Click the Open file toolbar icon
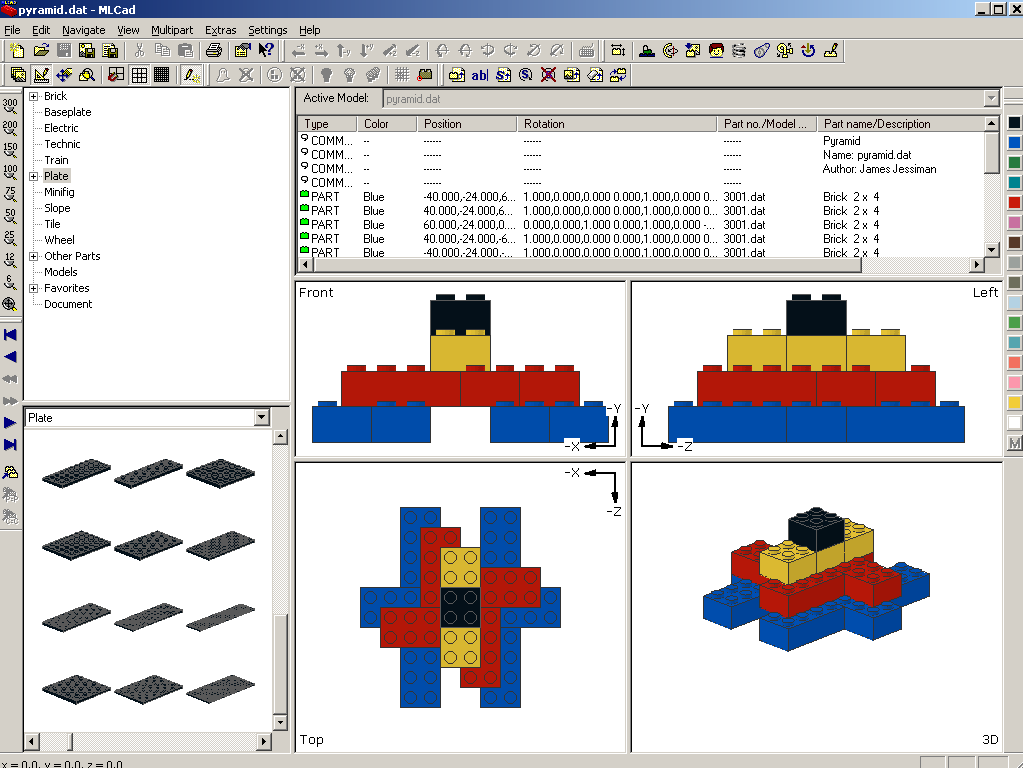Viewport: 1024px width, 769px height. [41, 50]
